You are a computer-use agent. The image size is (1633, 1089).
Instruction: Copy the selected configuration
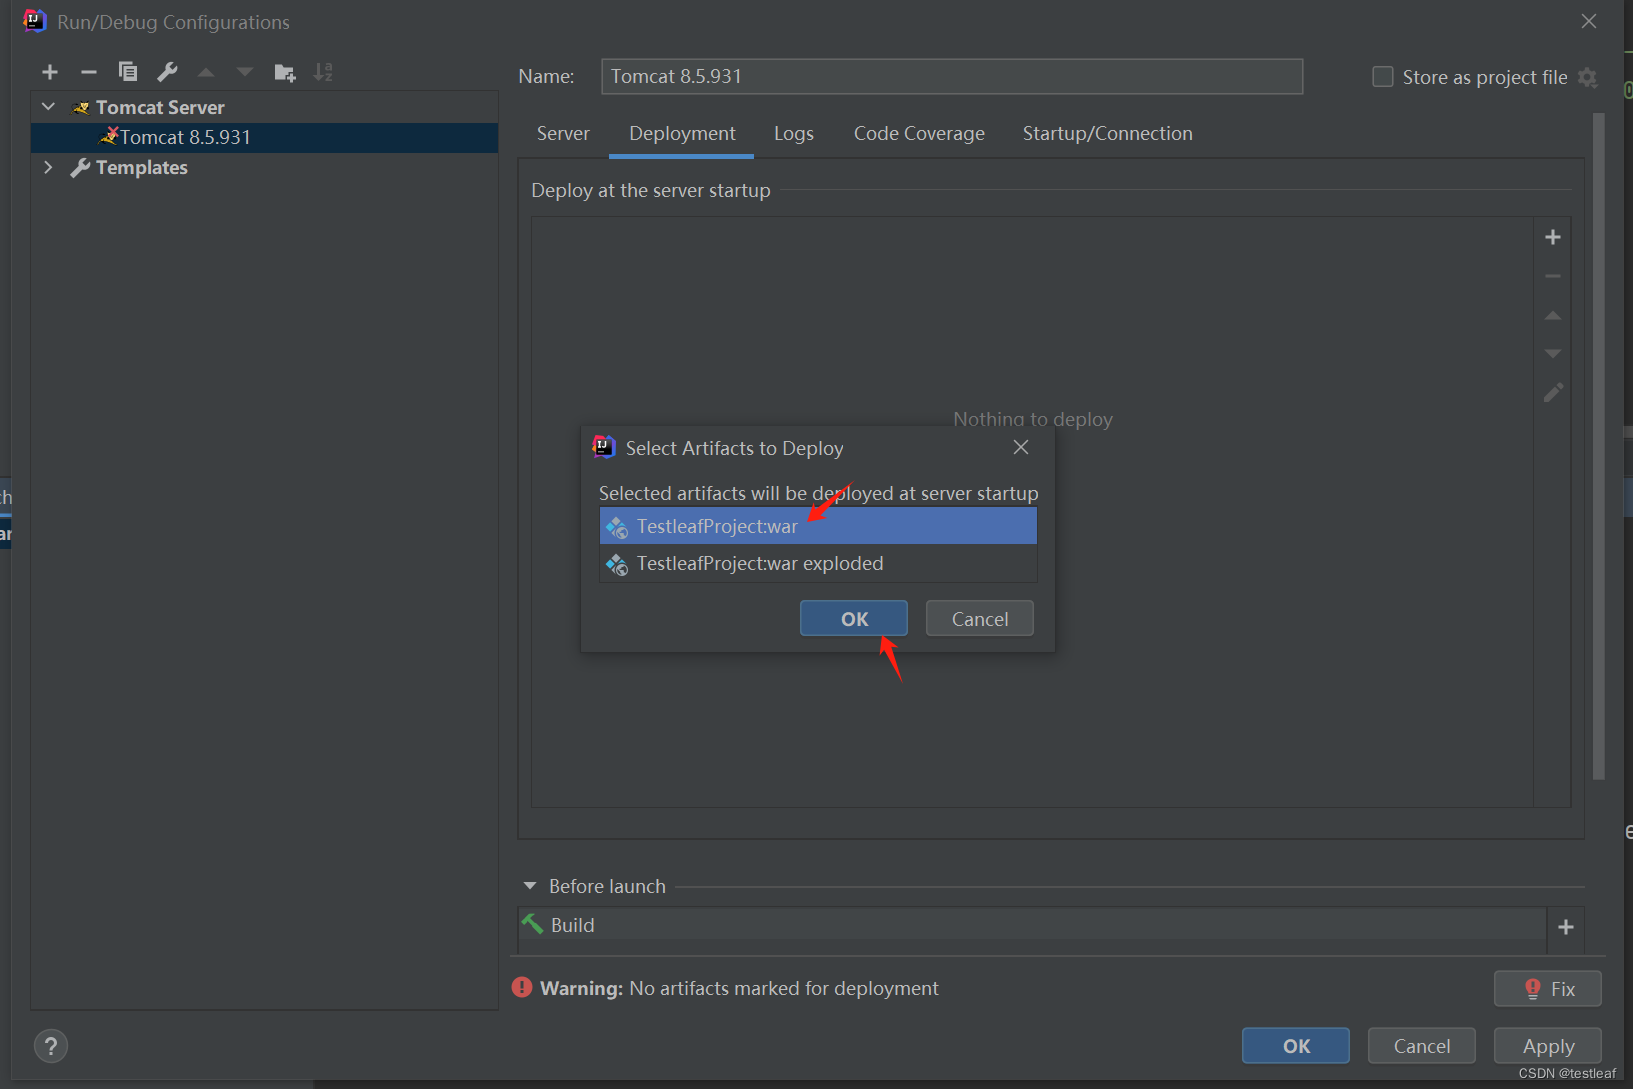point(128,72)
